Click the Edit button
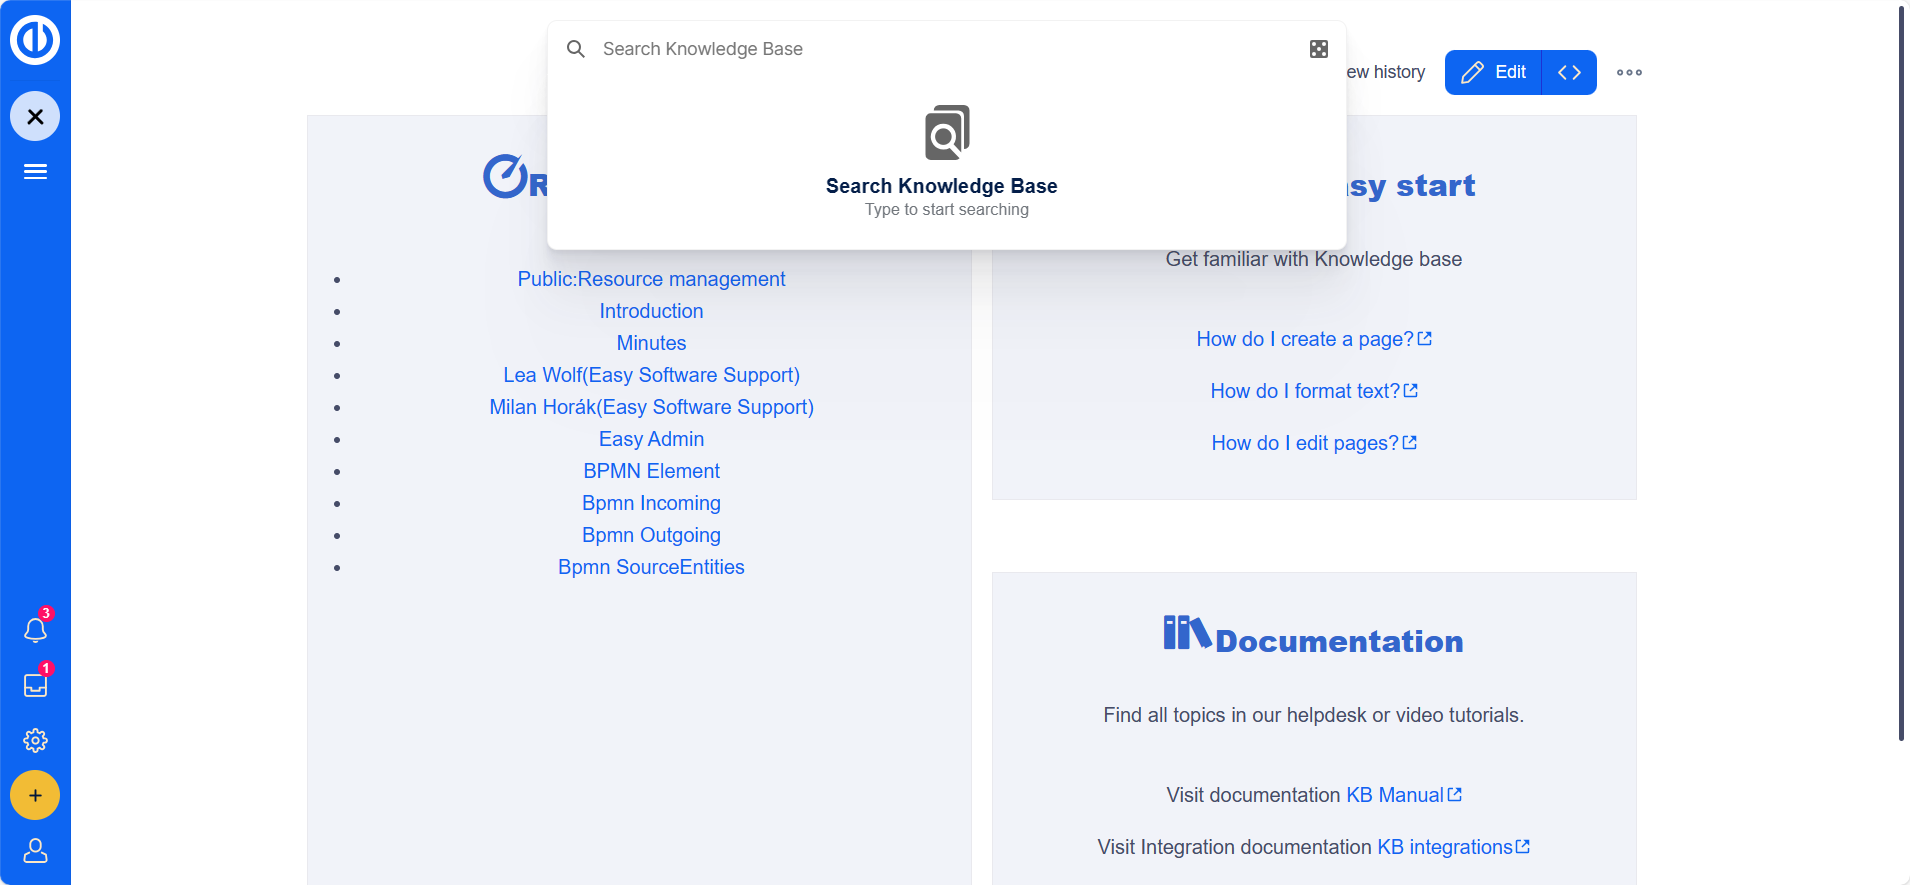The height and width of the screenshot is (885, 1910). click(1493, 72)
